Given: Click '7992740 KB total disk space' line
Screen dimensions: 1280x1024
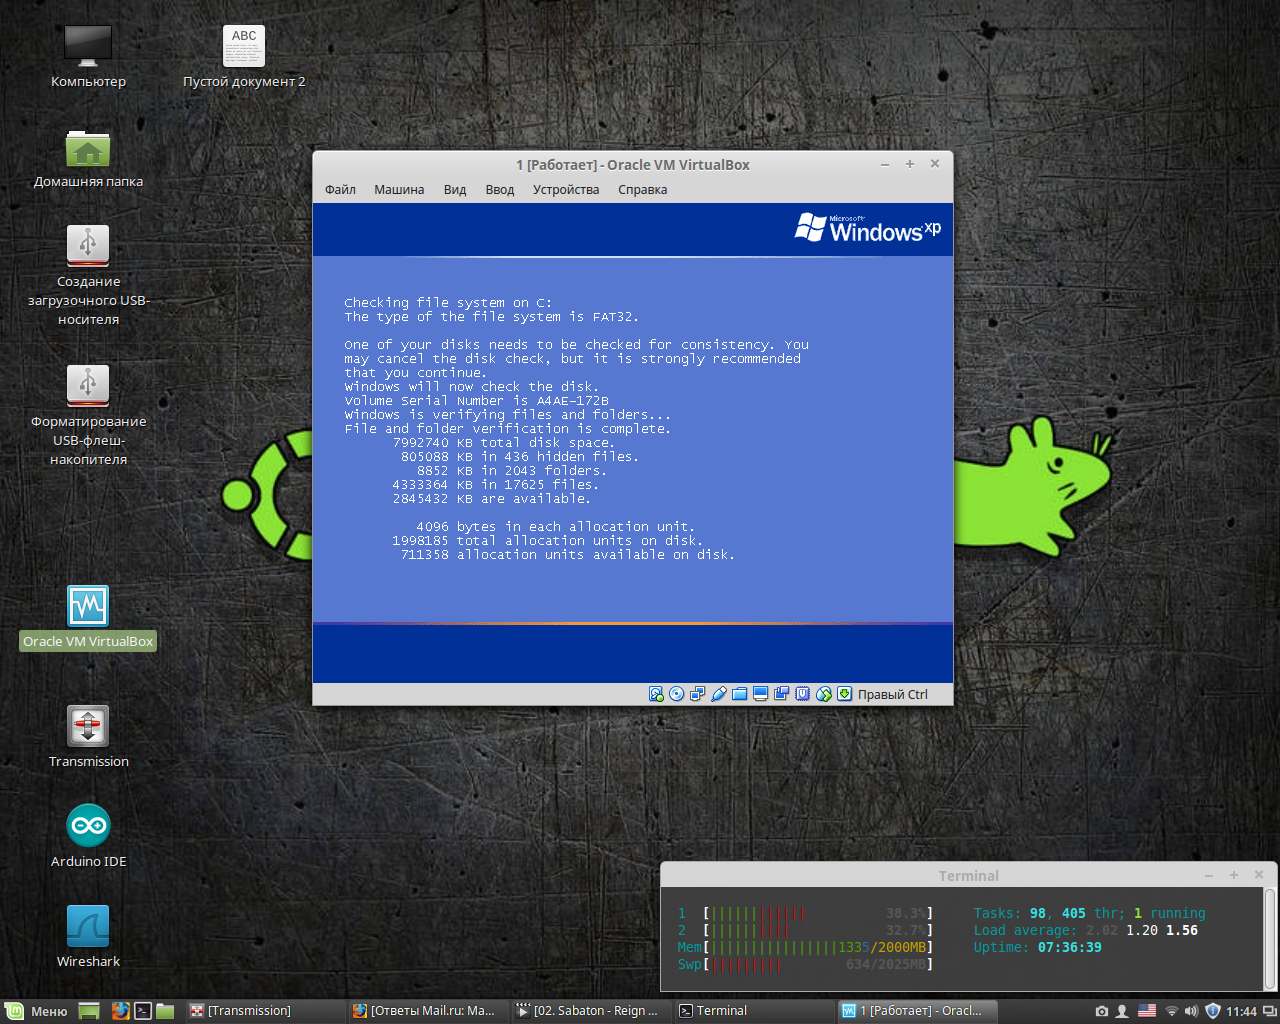Looking at the screenshot, I should click(x=504, y=443).
